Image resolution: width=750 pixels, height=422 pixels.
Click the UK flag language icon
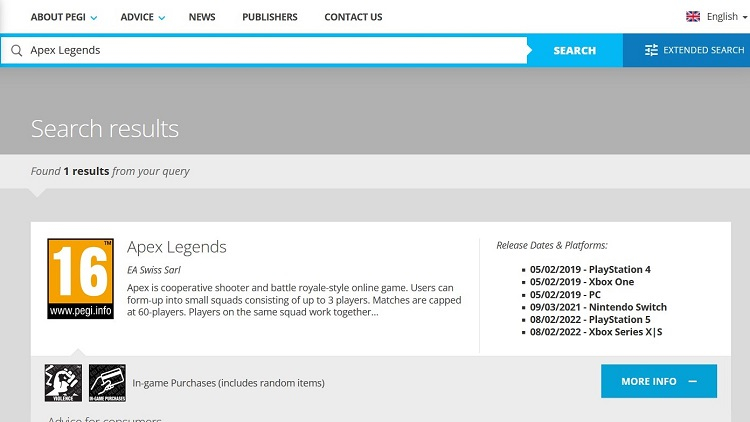pos(693,17)
